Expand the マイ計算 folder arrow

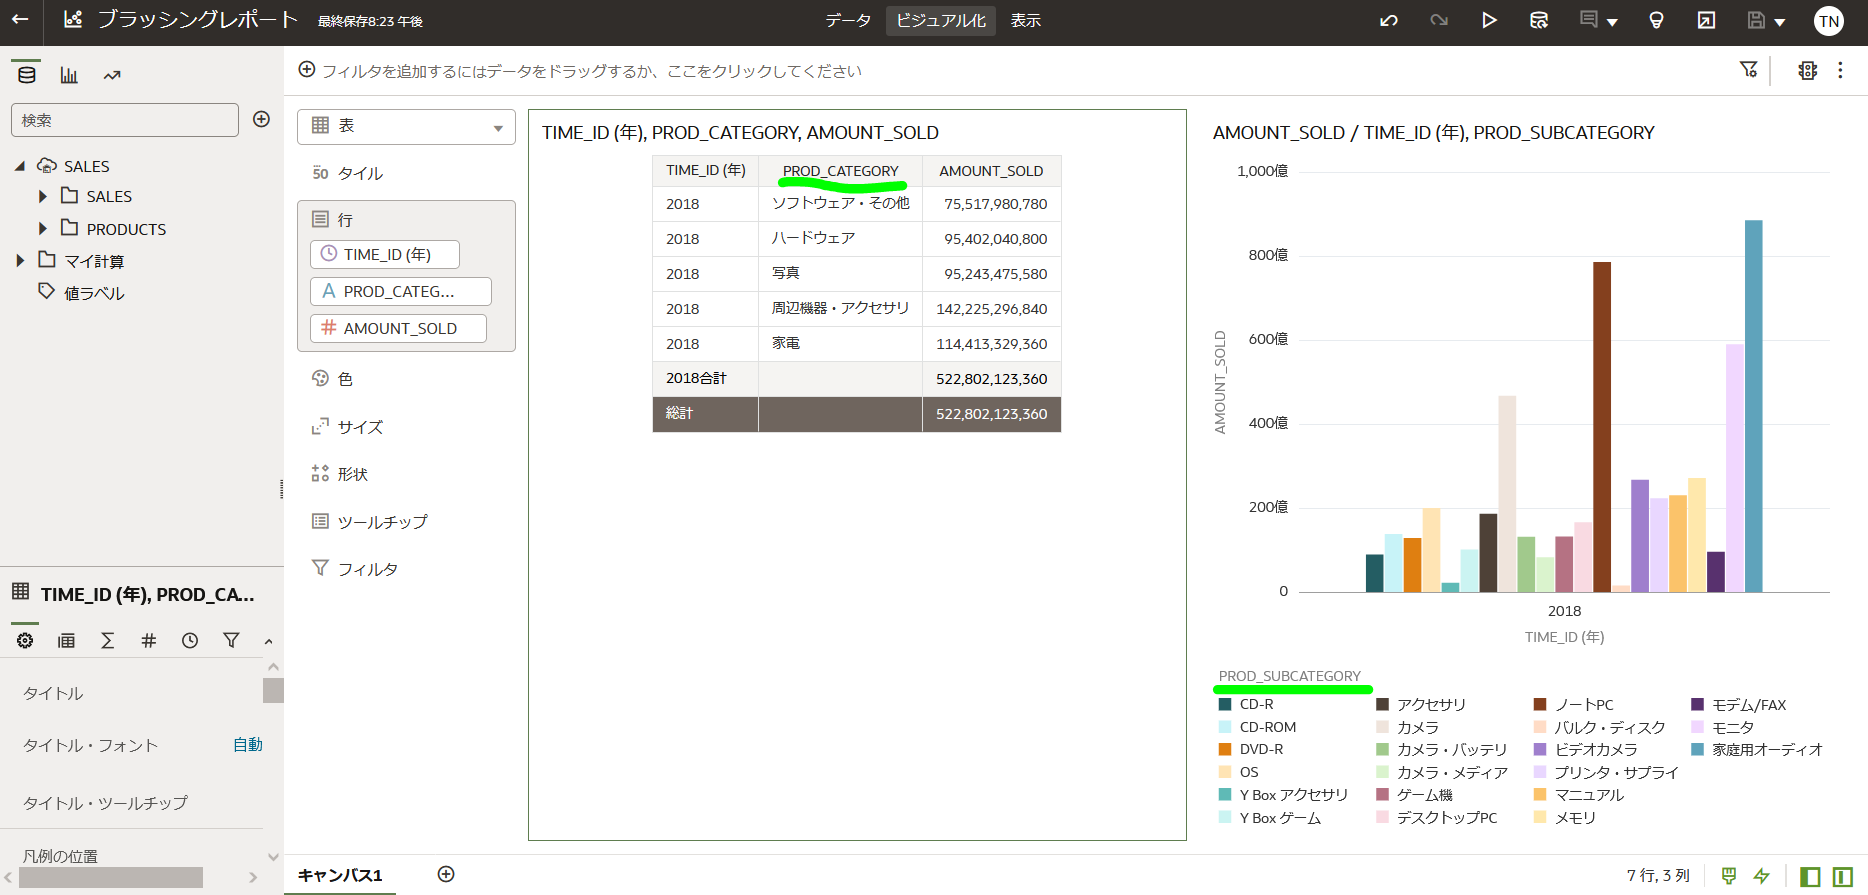20,261
